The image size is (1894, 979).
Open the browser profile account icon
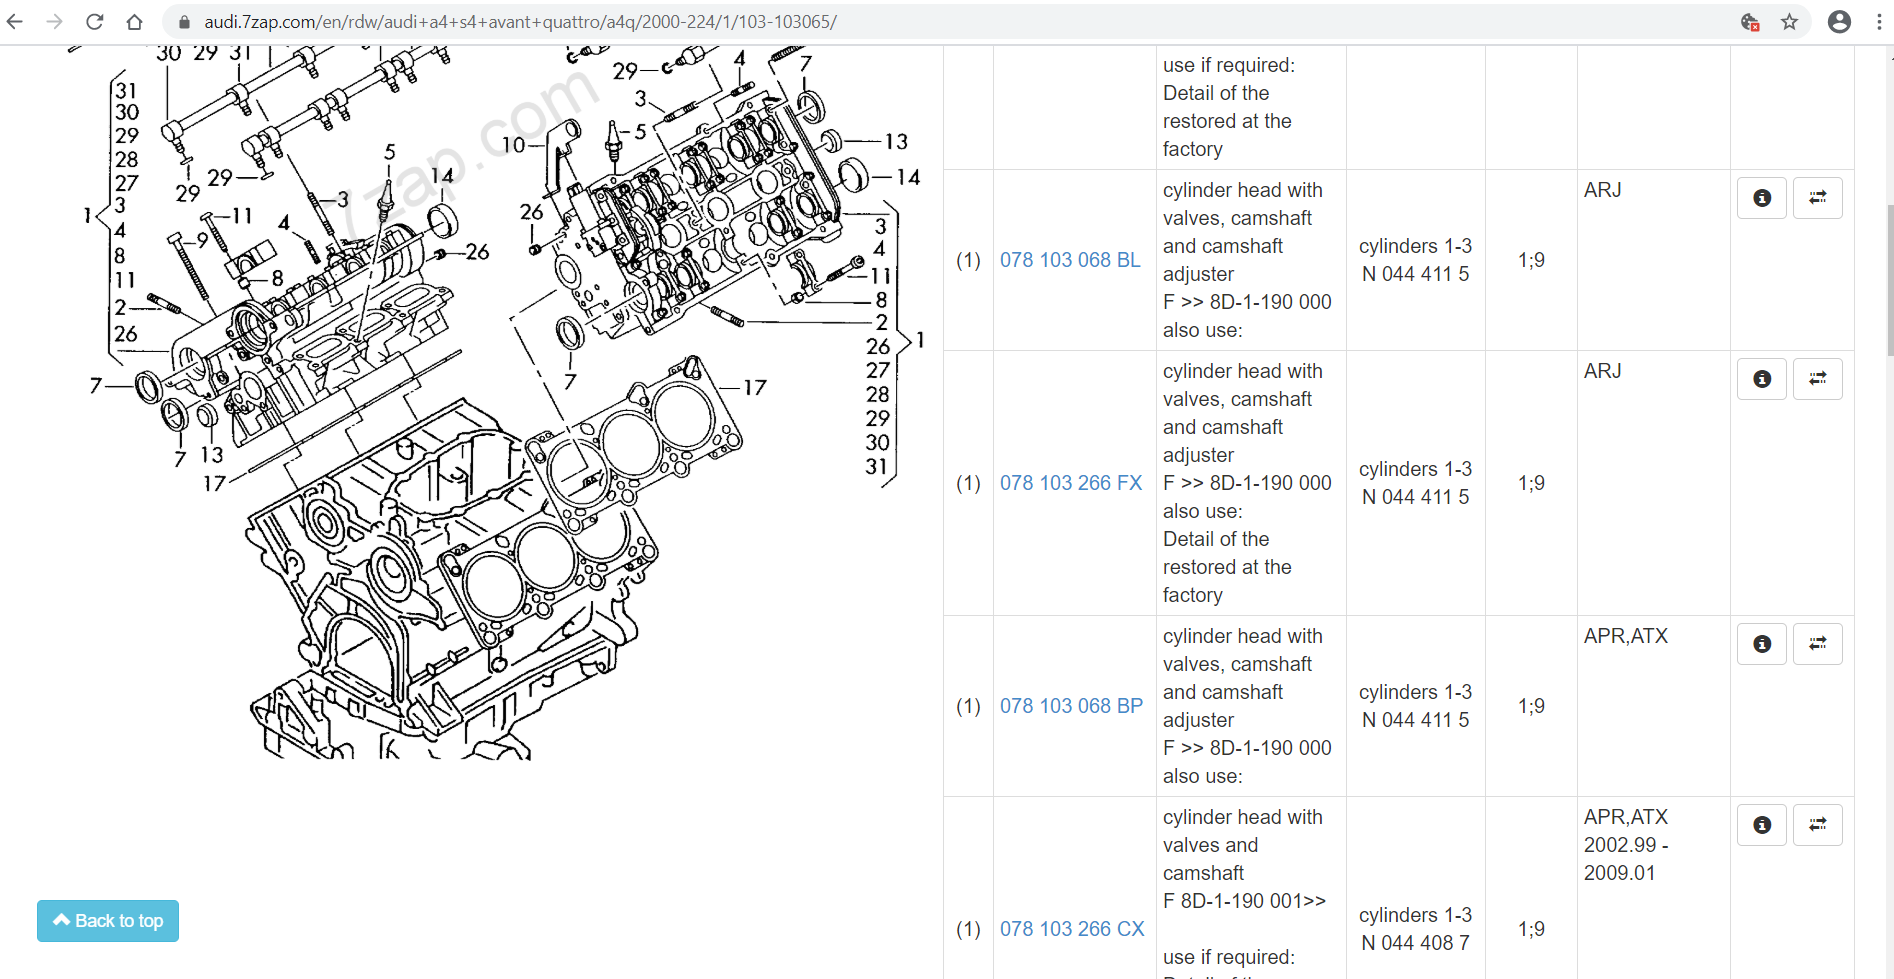1839,21
